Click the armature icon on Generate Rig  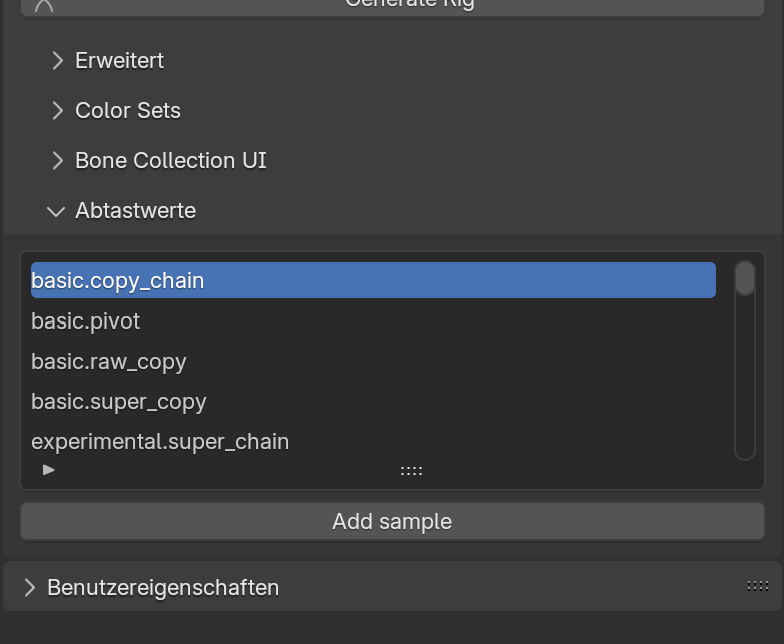point(44,5)
